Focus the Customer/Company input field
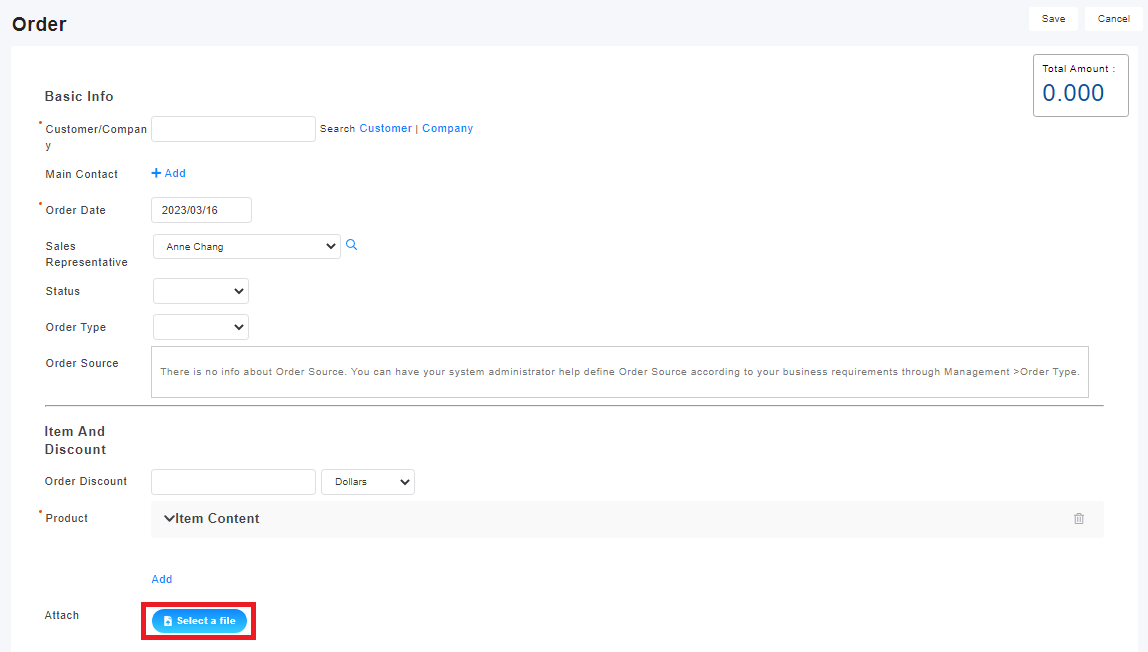 point(233,129)
